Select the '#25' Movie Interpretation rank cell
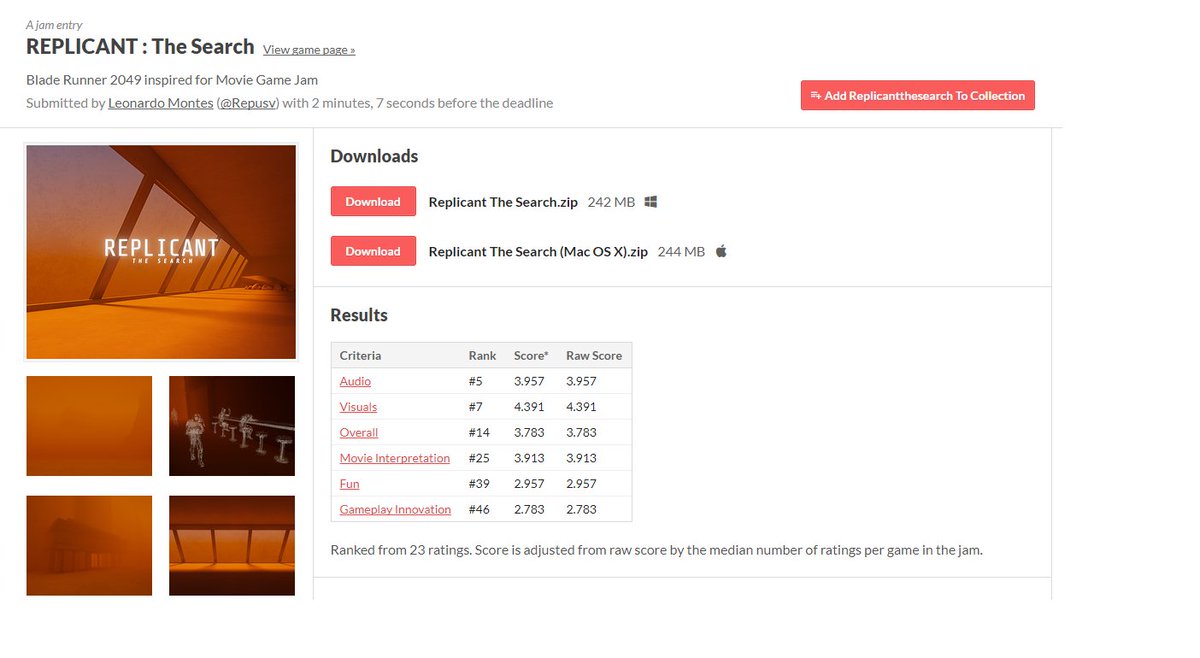1200x658 pixels. coord(479,458)
